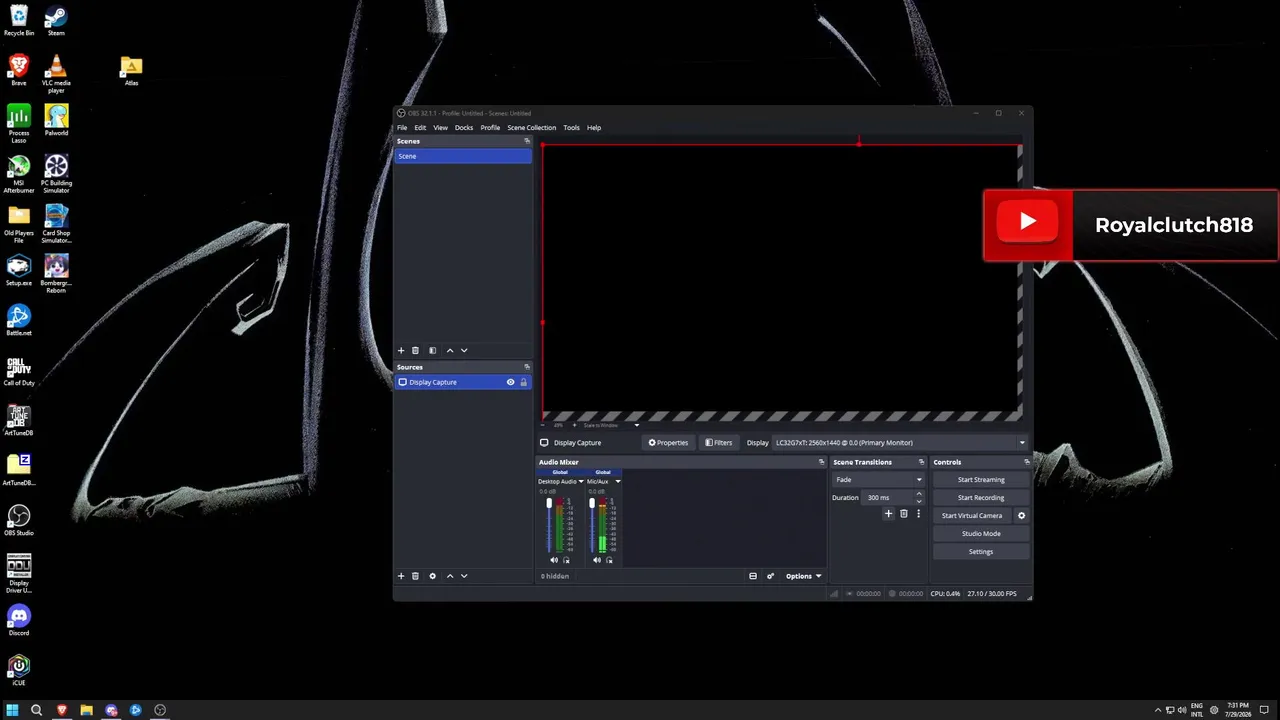The height and width of the screenshot is (720, 1280).
Task: Pop out the Scenes dock
Action: pos(527,141)
